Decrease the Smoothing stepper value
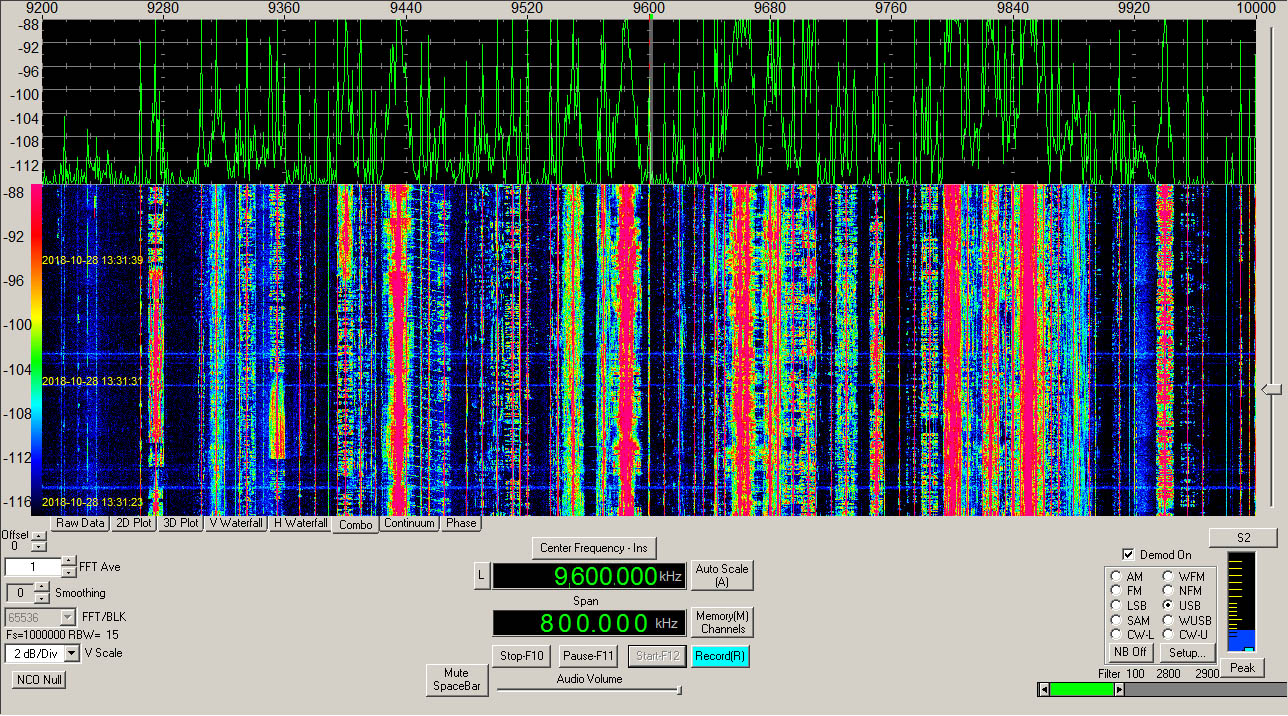Viewport: 1288px width, 716px height. click(42, 598)
